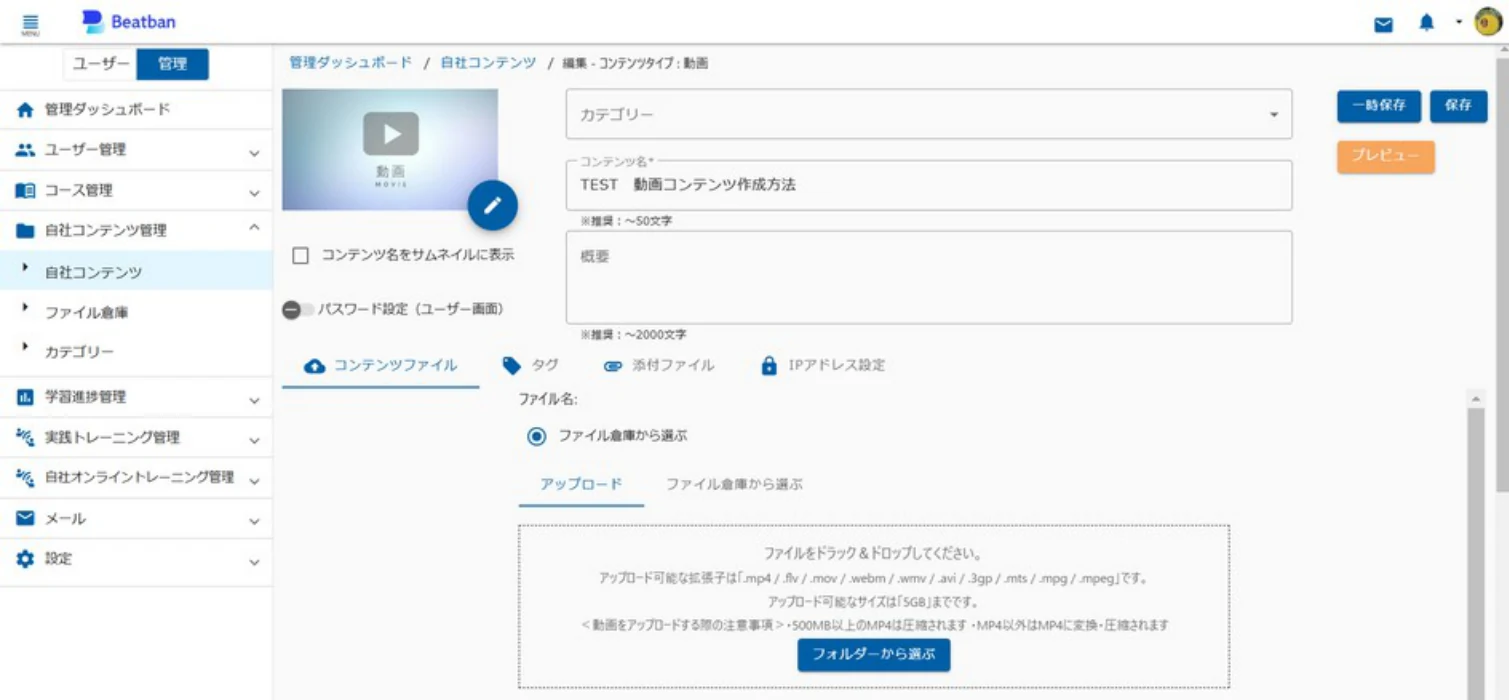Collapse the 自社コンテンツ管理 chevron
1509x700 pixels.
point(254,229)
